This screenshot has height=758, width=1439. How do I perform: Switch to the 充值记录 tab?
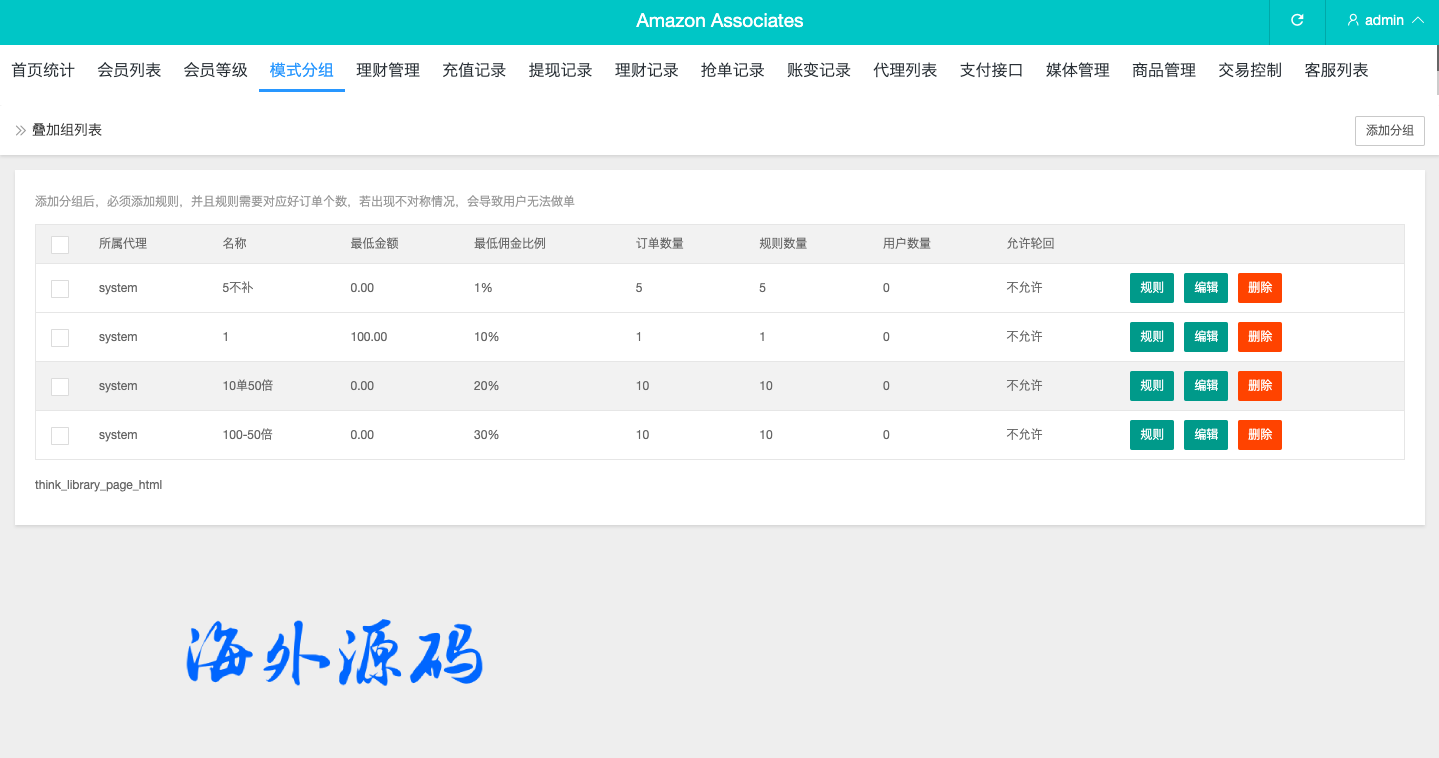474,70
